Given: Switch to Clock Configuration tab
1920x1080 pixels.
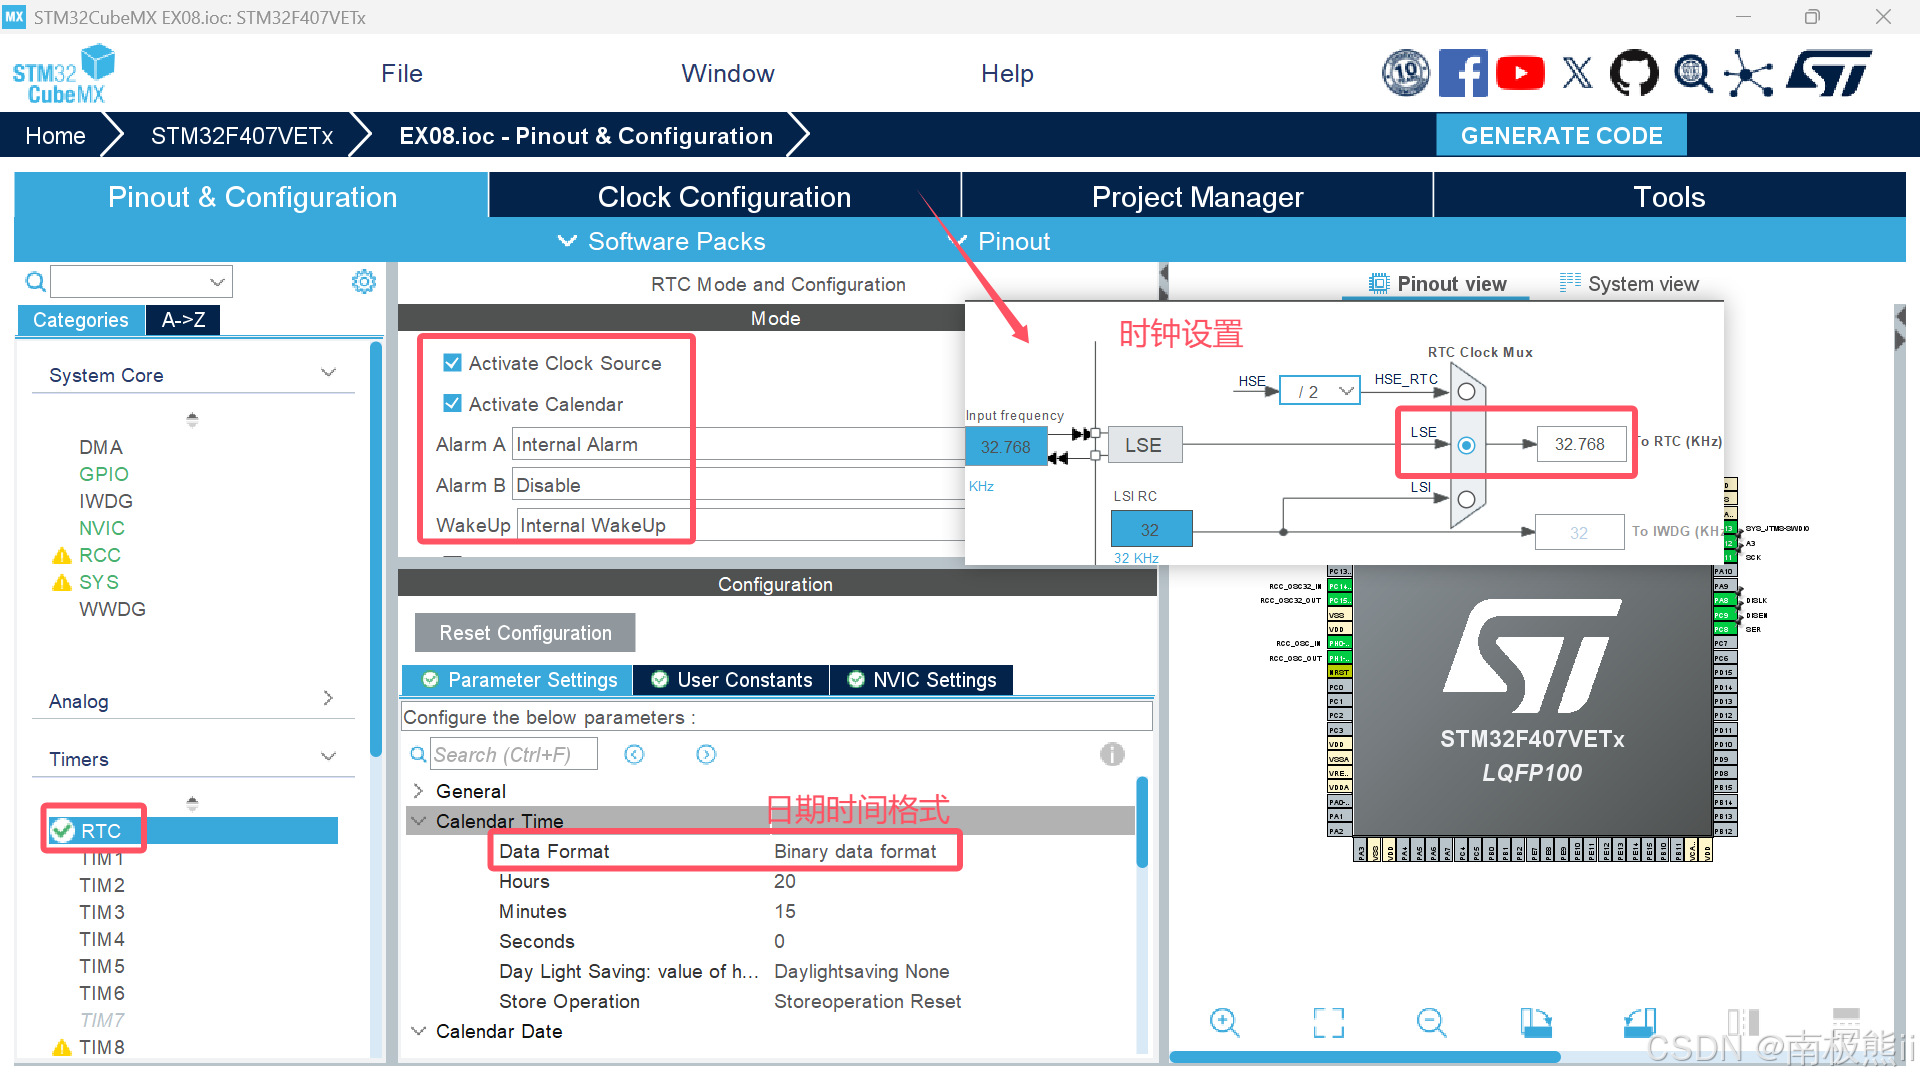Looking at the screenshot, I should coord(724,197).
